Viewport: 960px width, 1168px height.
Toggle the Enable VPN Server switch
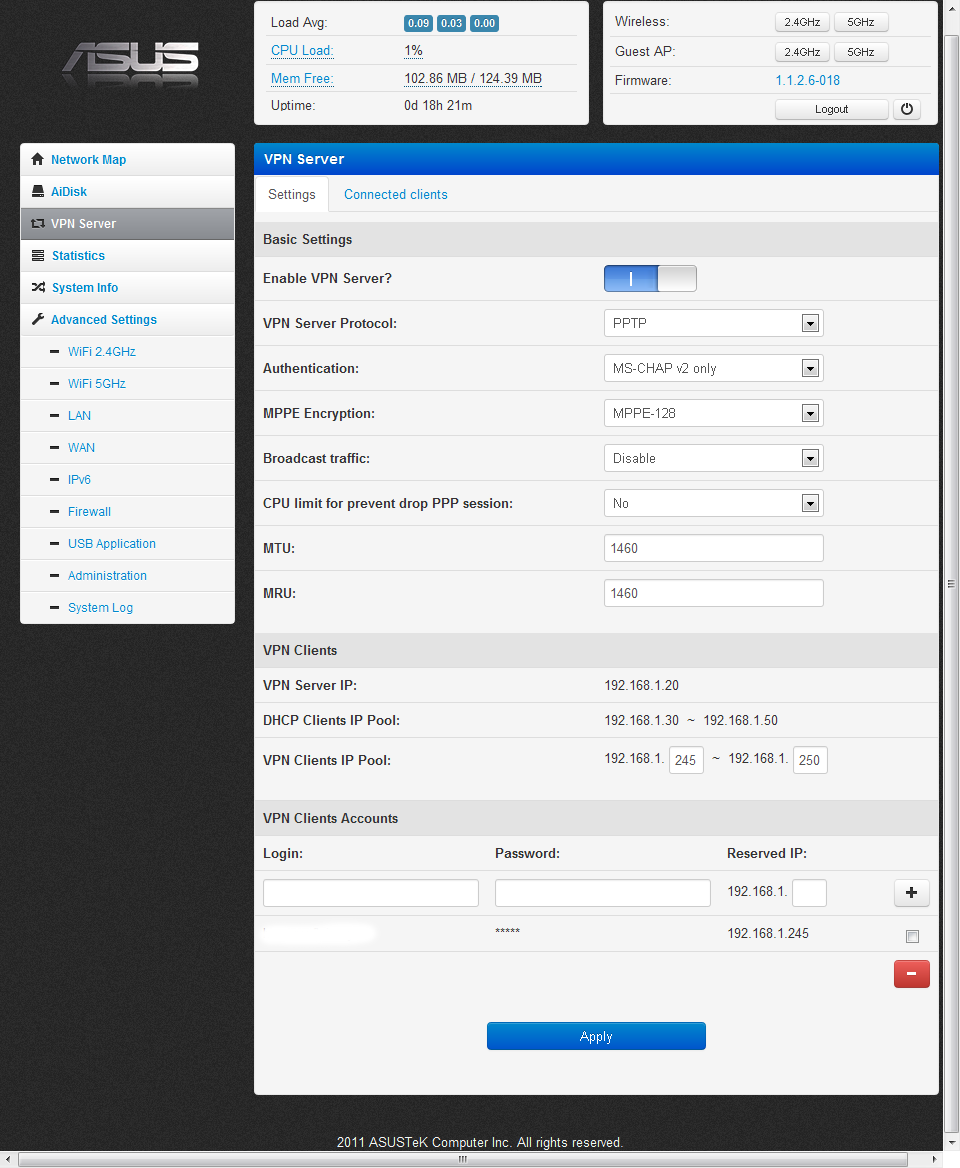[x=650, y=279]
